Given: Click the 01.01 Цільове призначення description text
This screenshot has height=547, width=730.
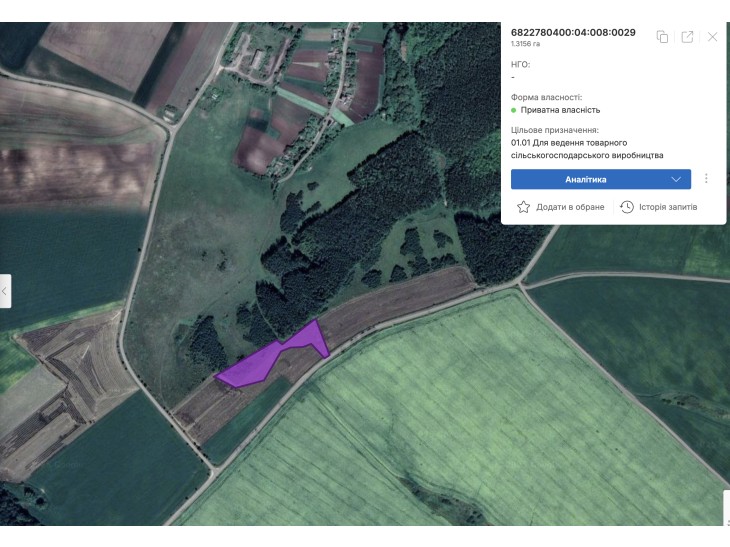Looking at the screenshot, I should coord(587,149).
